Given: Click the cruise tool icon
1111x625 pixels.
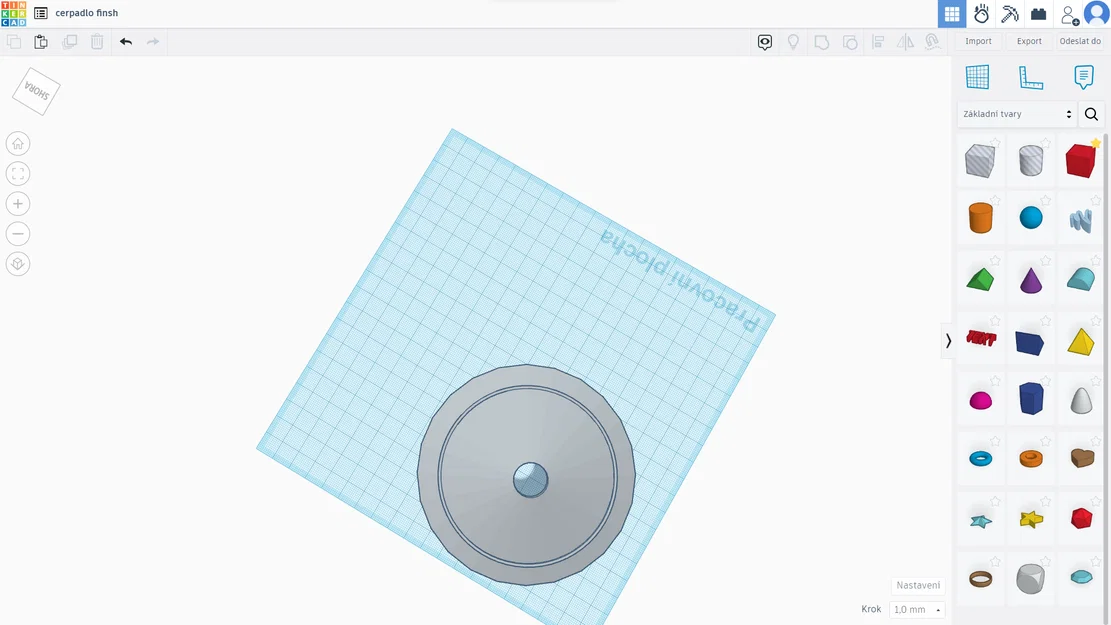Looking at the screenshot, I should (932, 42).
